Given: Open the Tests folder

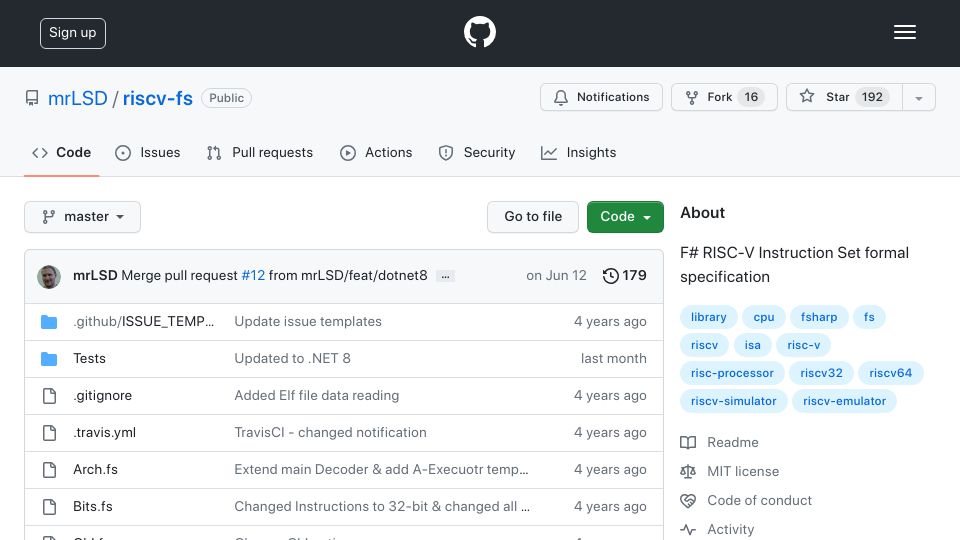Looking at the screenshot, I should click(89, 359).
